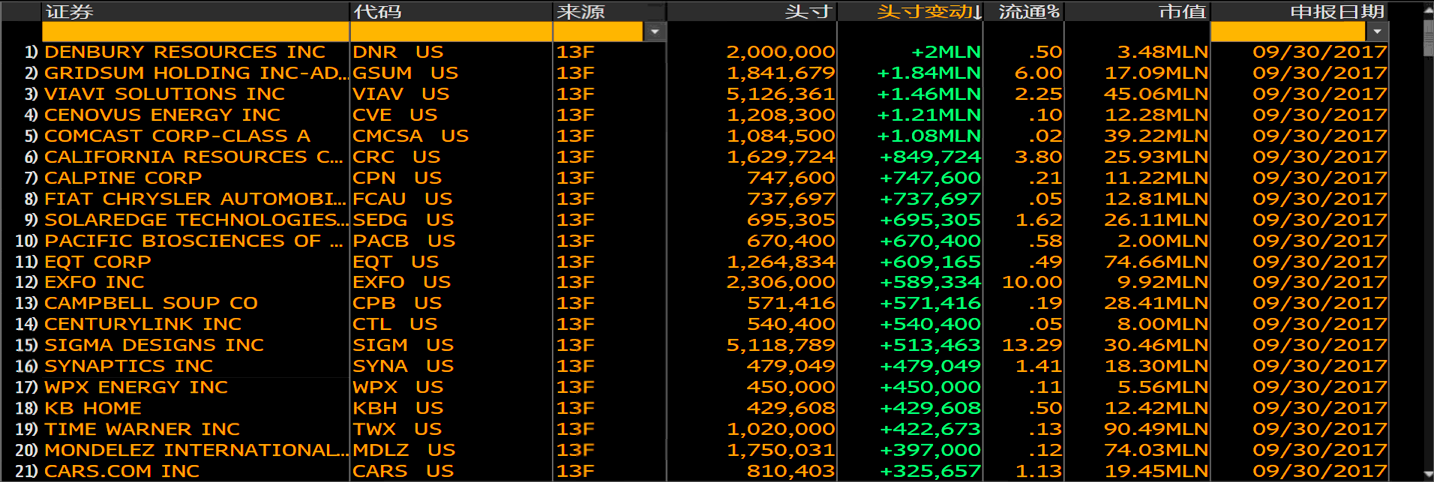Click position change +849,724
The height and width of the screenshot is (482, 1434).
[931, 157]
